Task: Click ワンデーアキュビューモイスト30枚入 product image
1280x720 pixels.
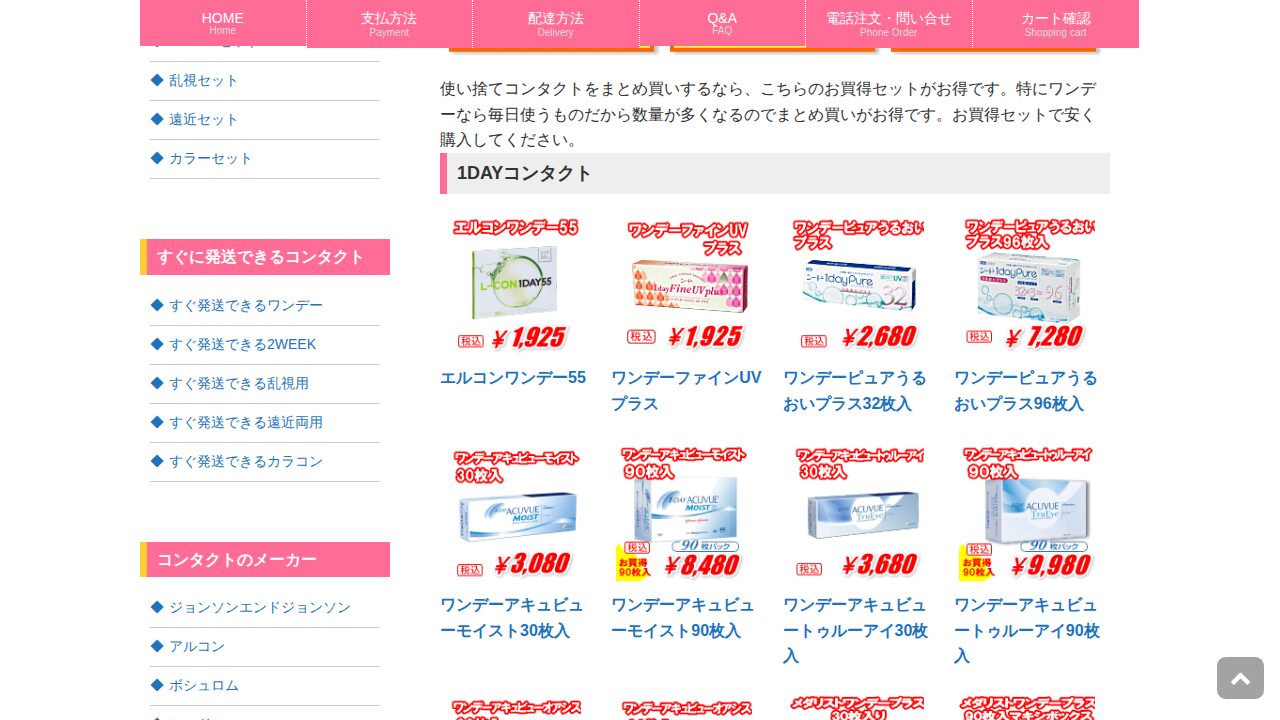Action: pyautogui.click(x=515, y=513)
